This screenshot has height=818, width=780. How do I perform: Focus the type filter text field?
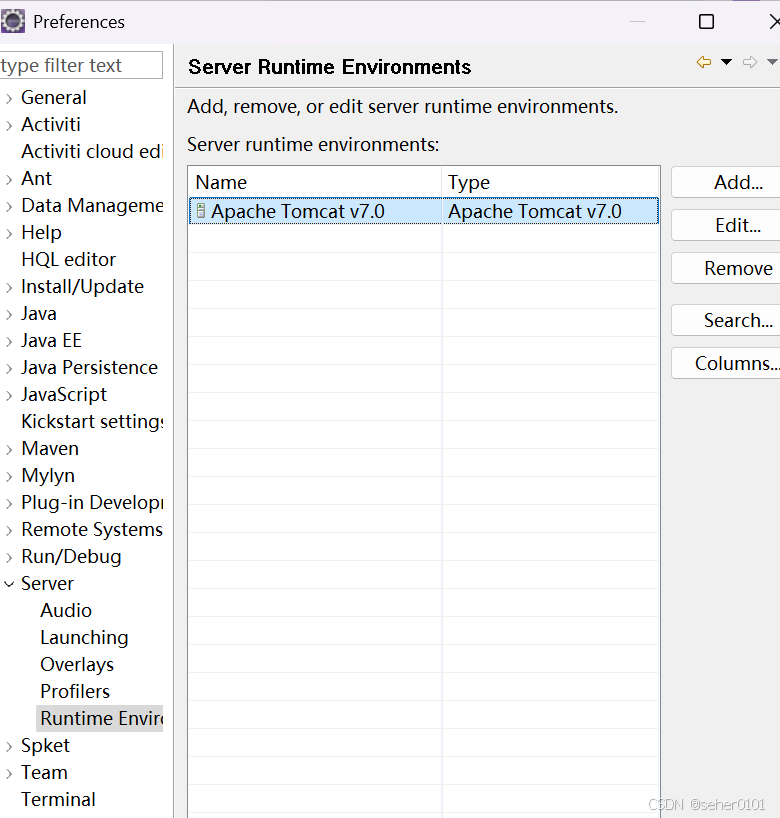[81, 65]
